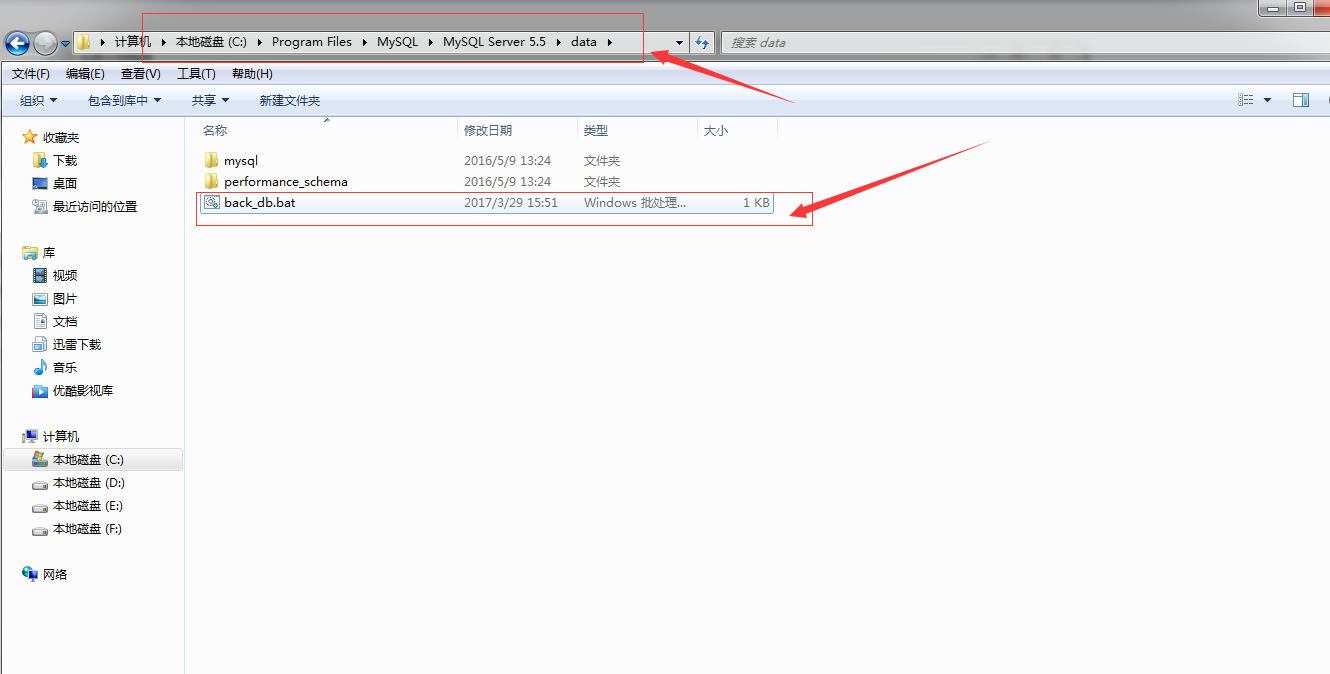Image resolution: width=1330 pixels, height=674 pixels.
Task: Open 桌面 in the favorites list
Action: [65, 183]
